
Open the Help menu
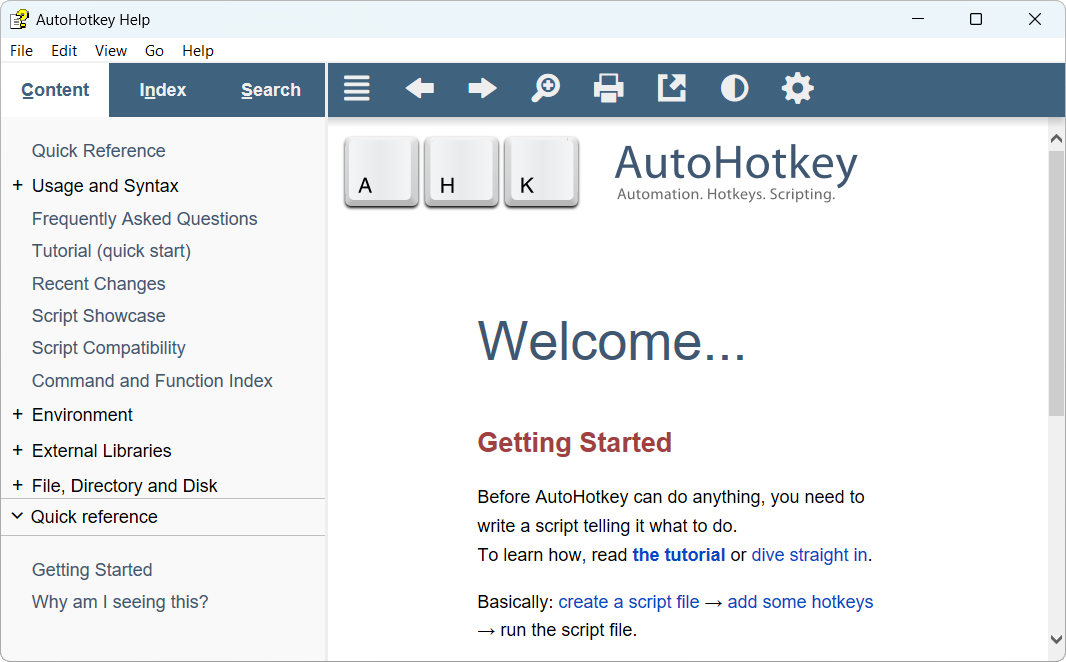[198, 51]
